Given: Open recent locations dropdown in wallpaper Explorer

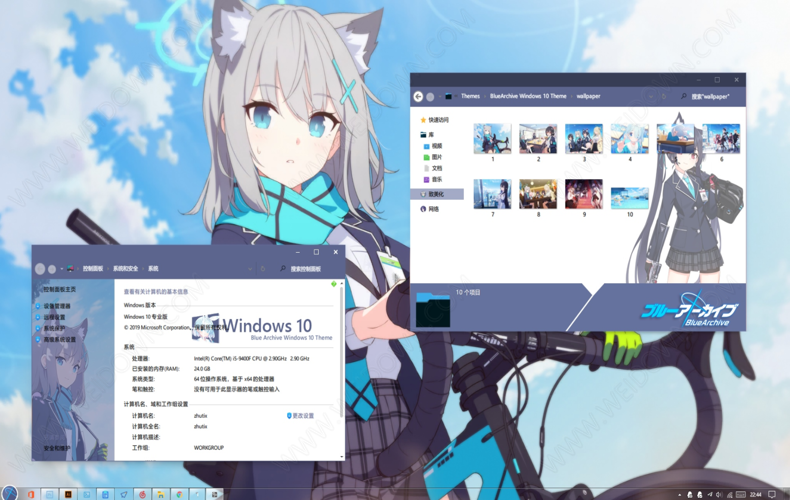Looking at the screenshot, I should point(439,96).
